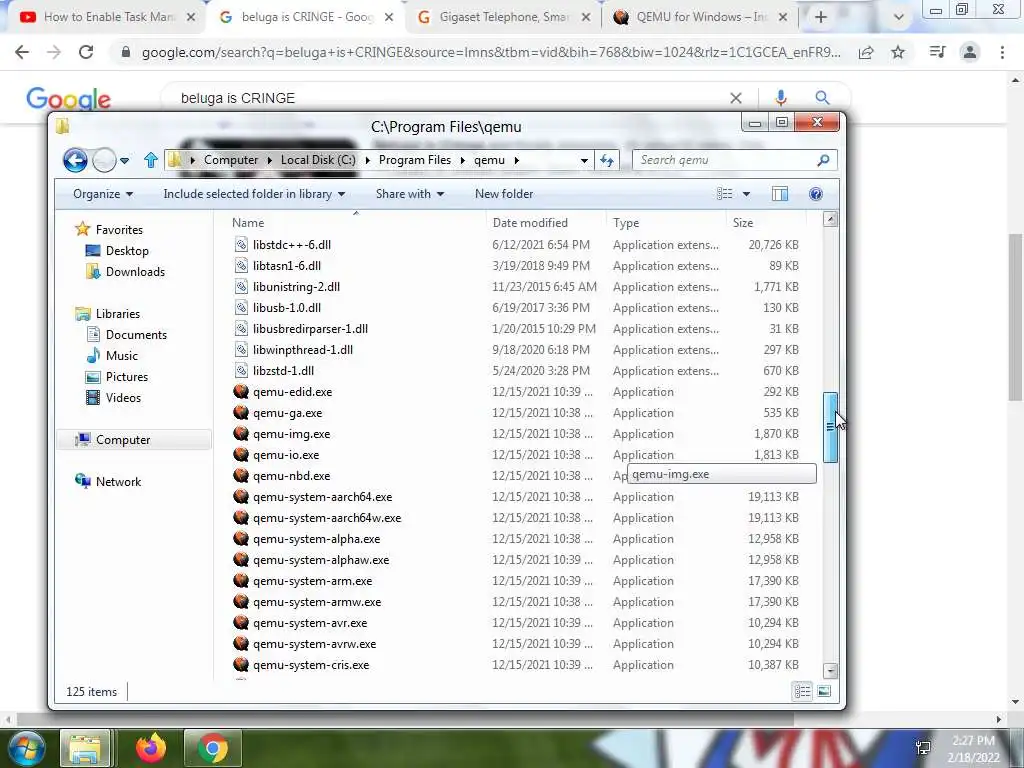Click New folder button

pos(504,194)
